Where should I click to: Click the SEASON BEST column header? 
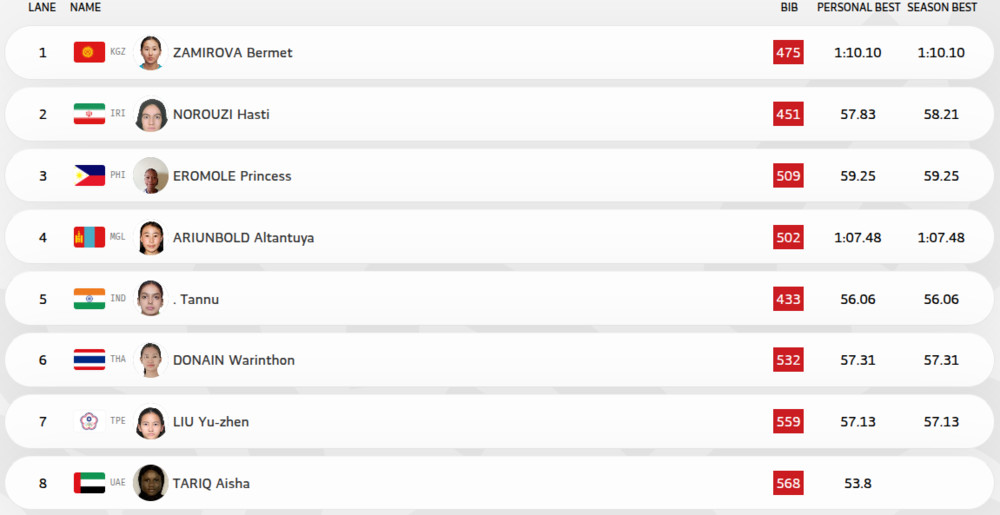click(942, 7)
